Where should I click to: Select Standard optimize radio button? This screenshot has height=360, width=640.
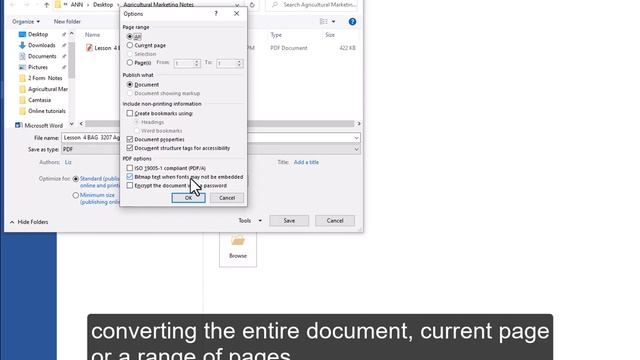click(76, 179)
